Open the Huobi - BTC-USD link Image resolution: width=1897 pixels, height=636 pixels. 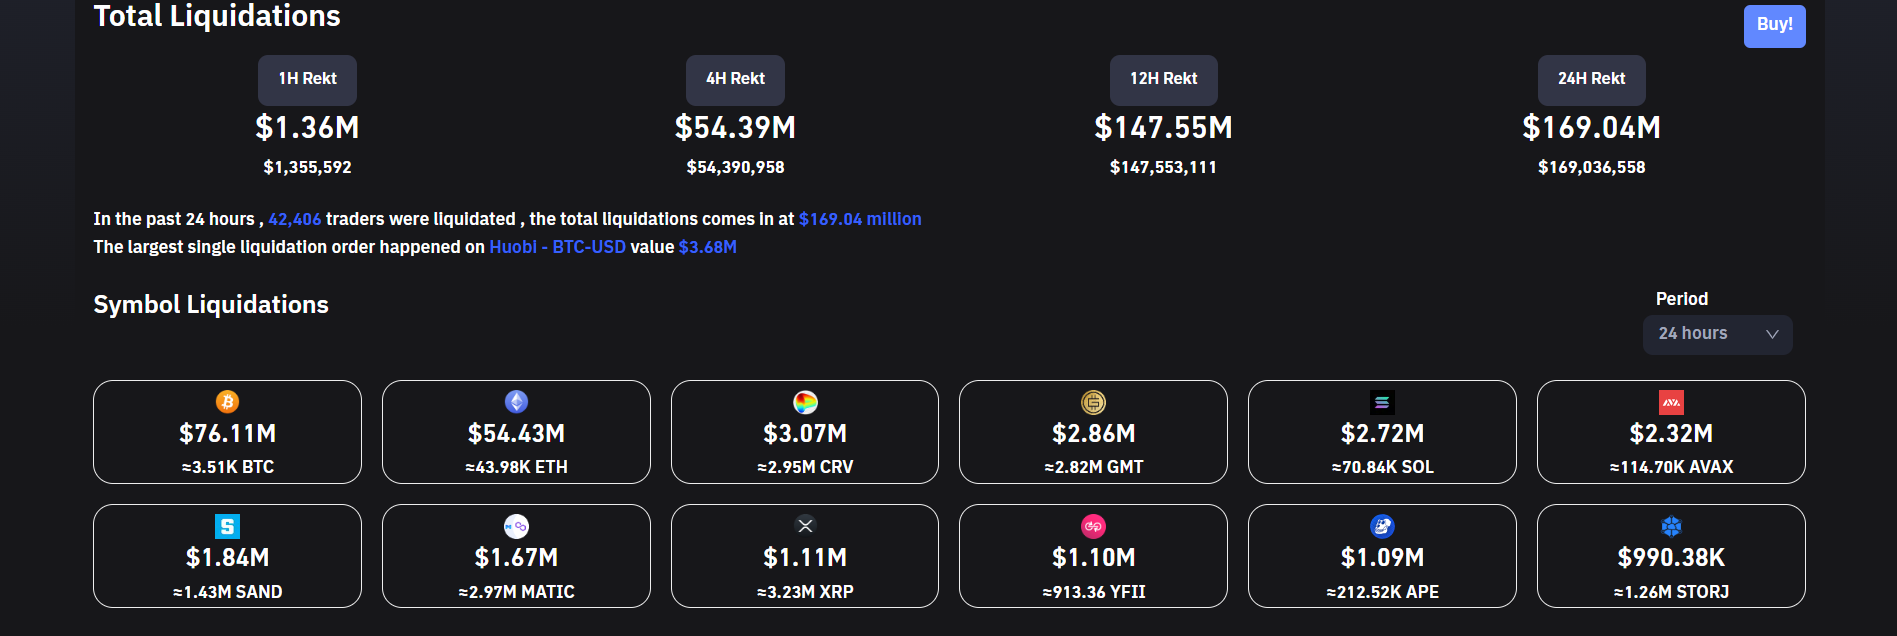point(557,247)
